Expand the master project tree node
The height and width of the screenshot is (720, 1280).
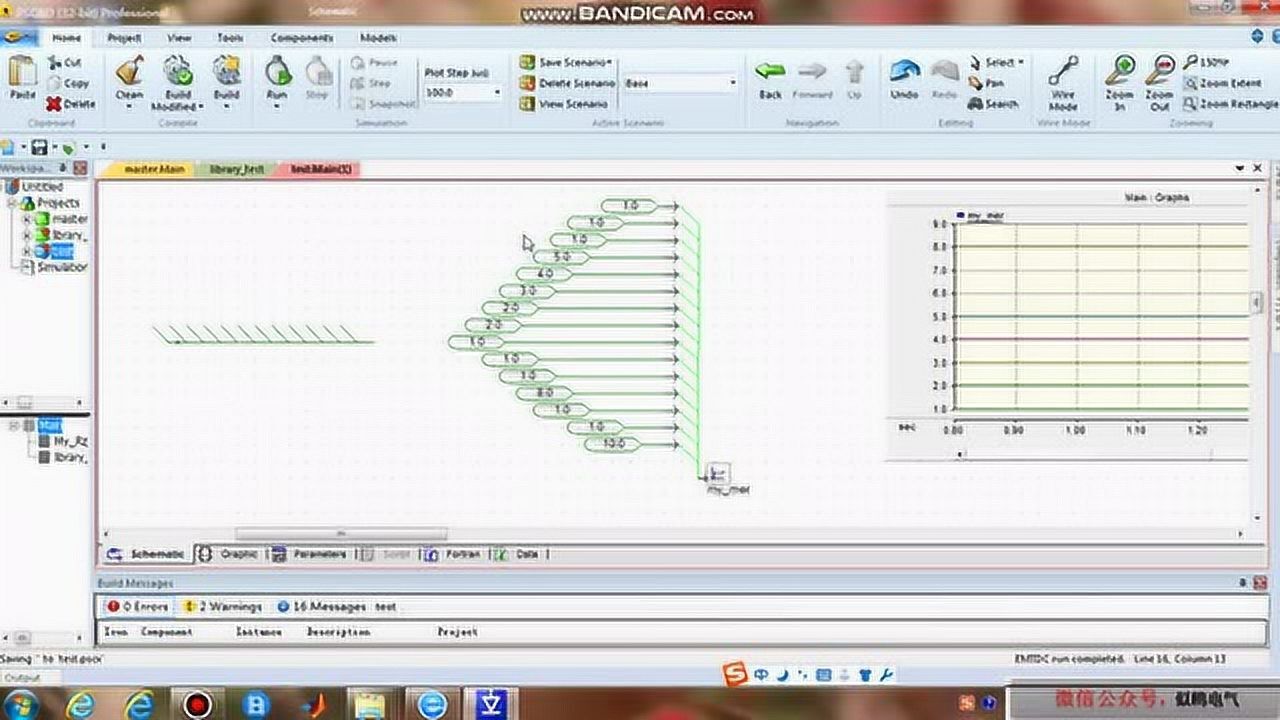coord(27,219)
